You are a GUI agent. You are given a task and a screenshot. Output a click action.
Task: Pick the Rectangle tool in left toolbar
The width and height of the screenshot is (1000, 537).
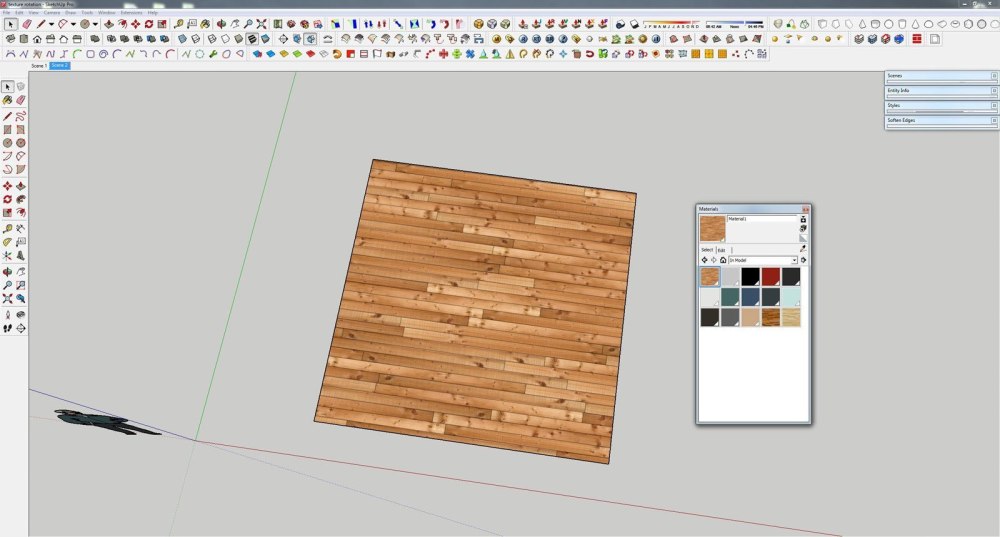click(x=7, y=129)
